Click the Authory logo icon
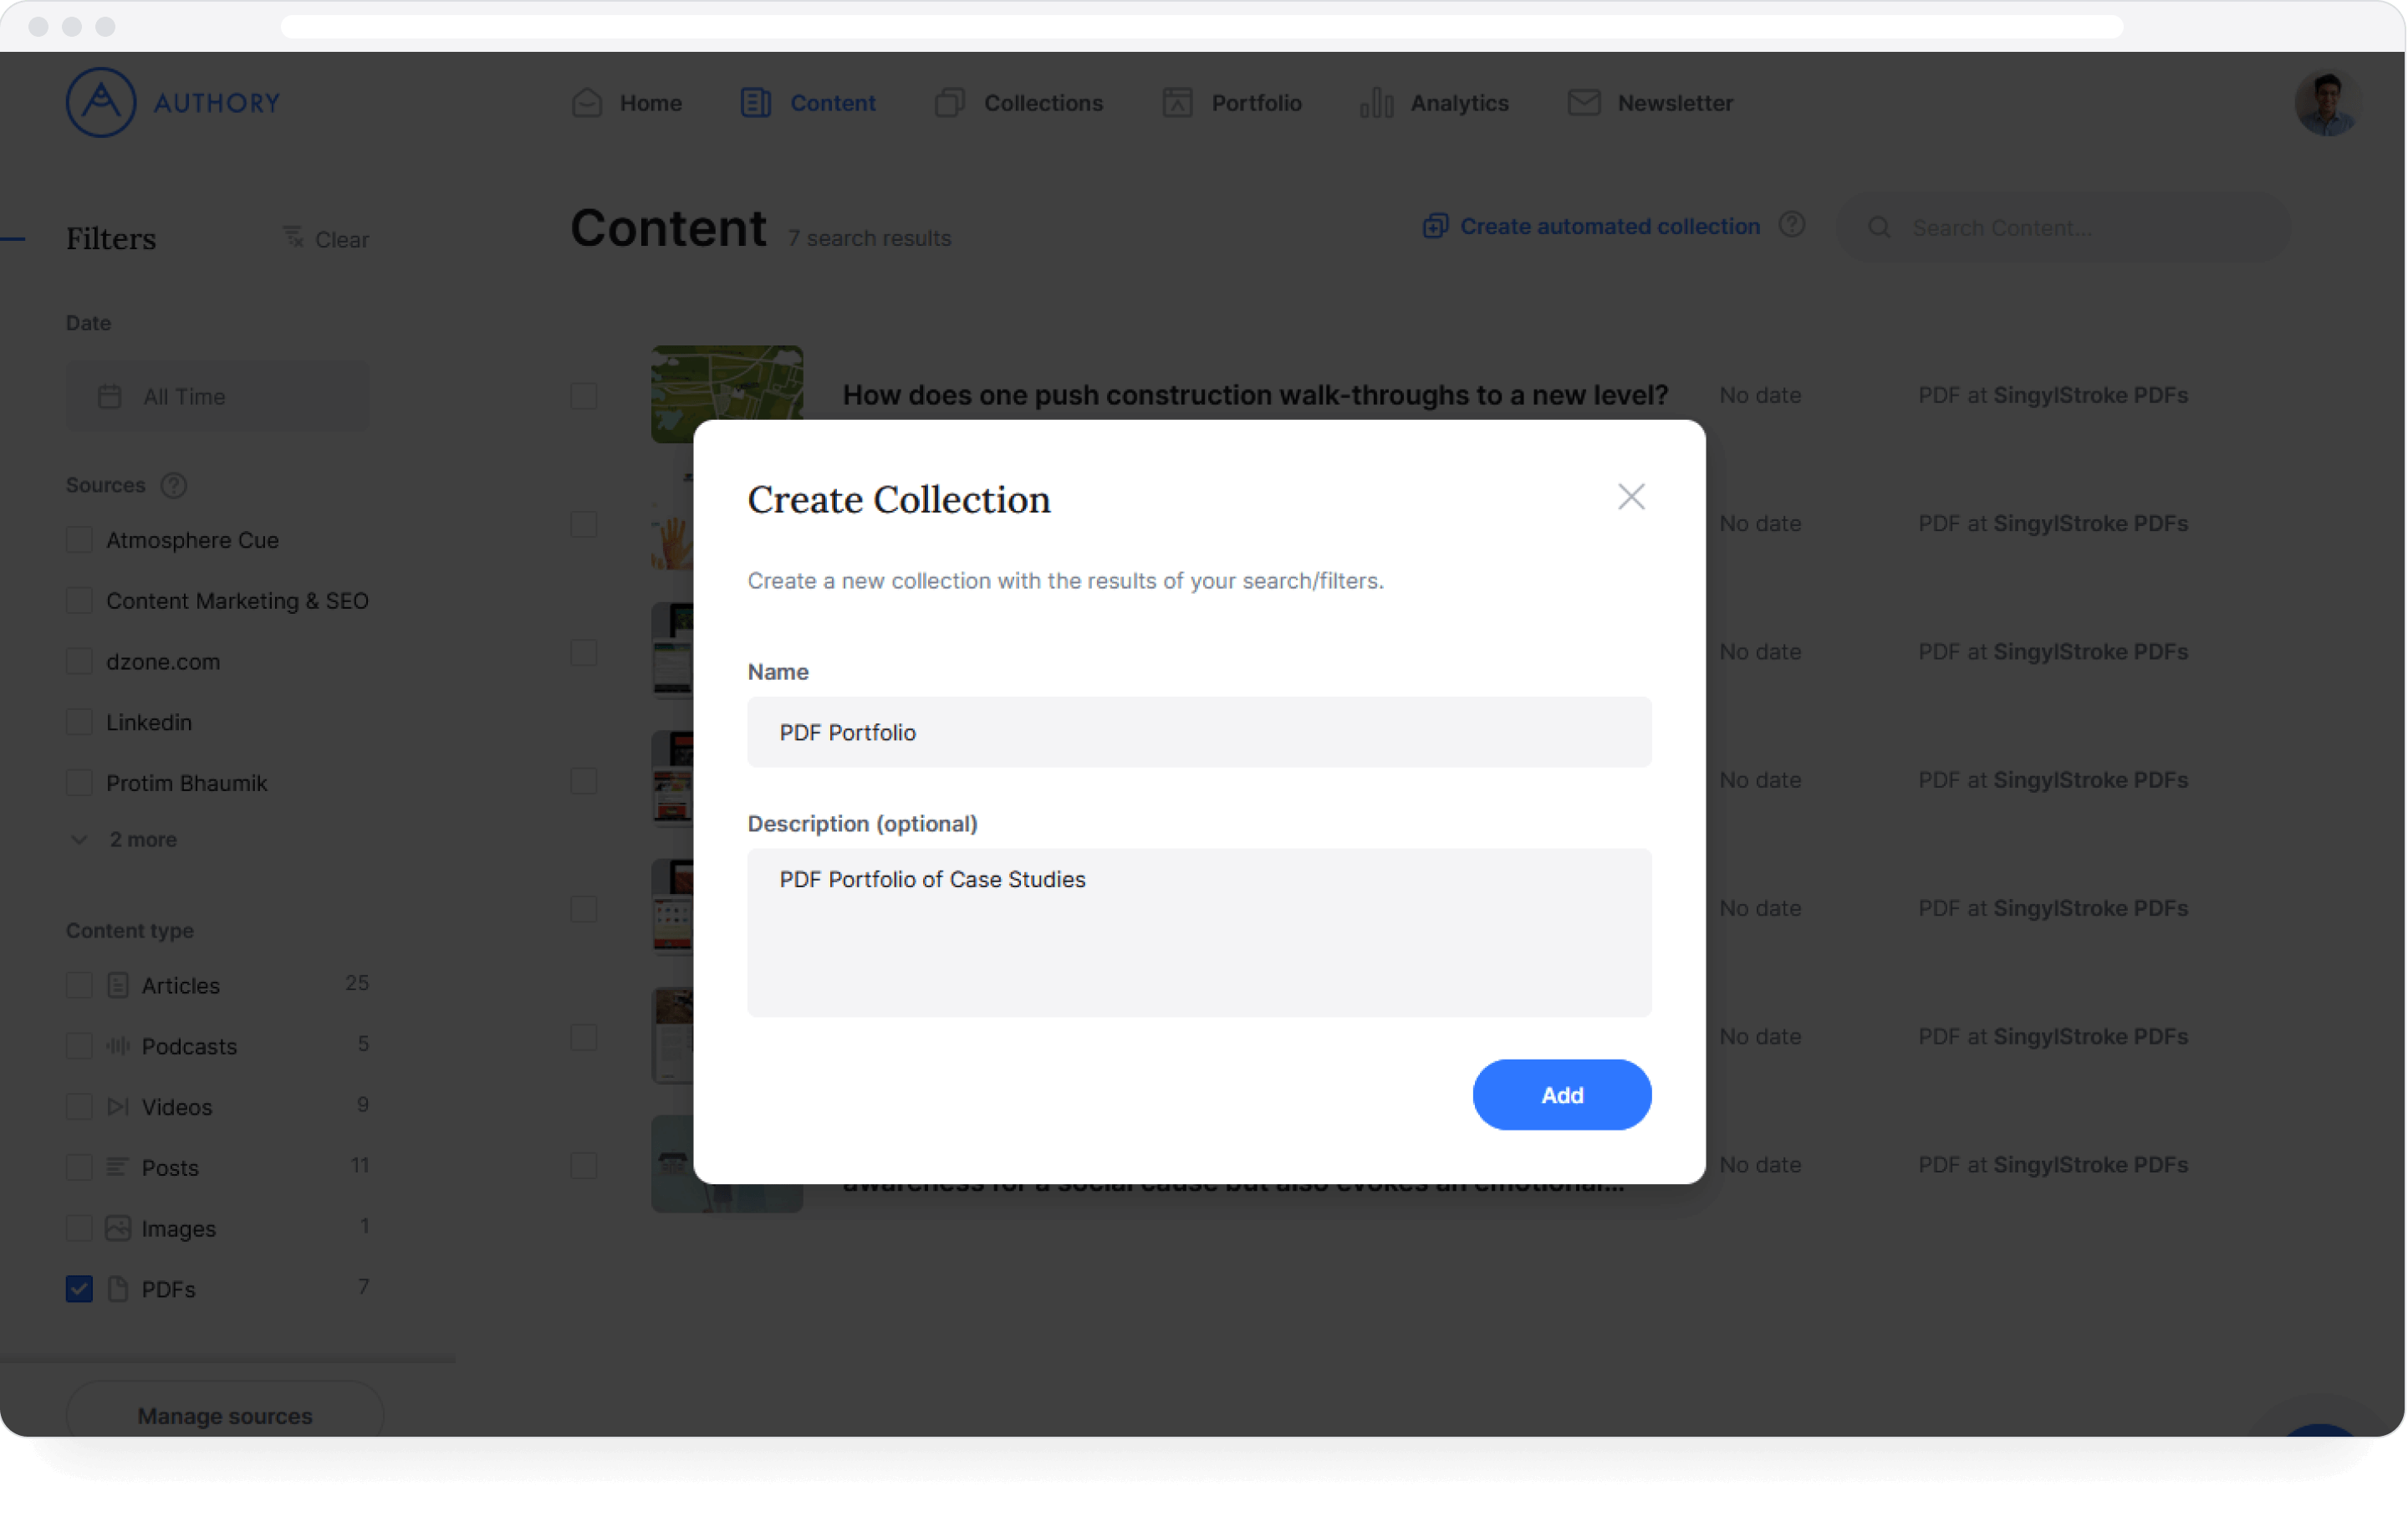Image resolution: width=2408 pixels, height=1522 pixels. pos(100,102)
